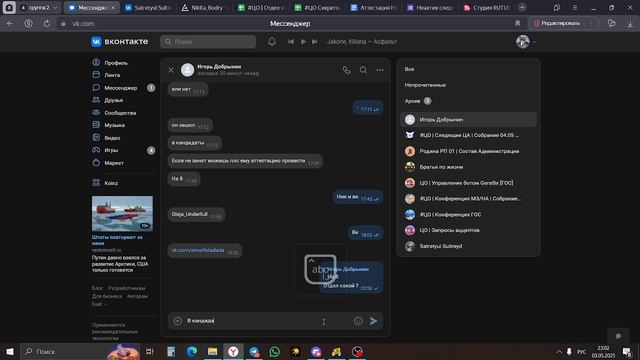The image size is (640, 360).
Task: Skip to the next music track
Action: (314, 42)
